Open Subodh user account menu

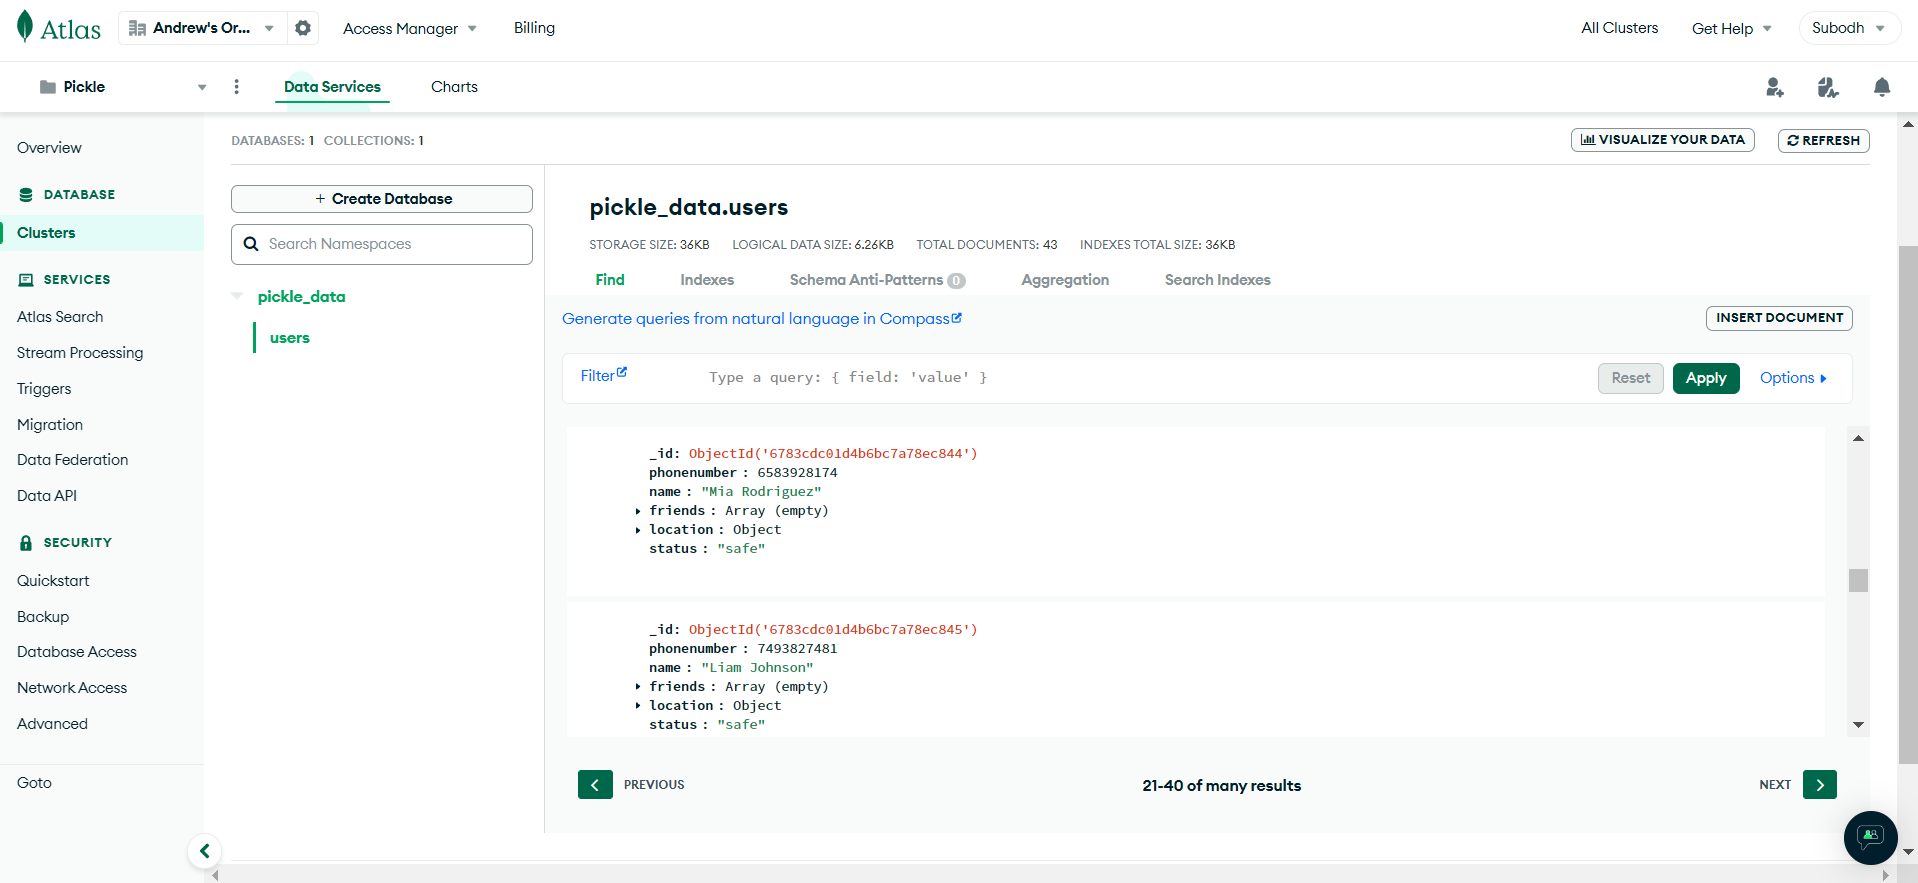(1848, 28)
